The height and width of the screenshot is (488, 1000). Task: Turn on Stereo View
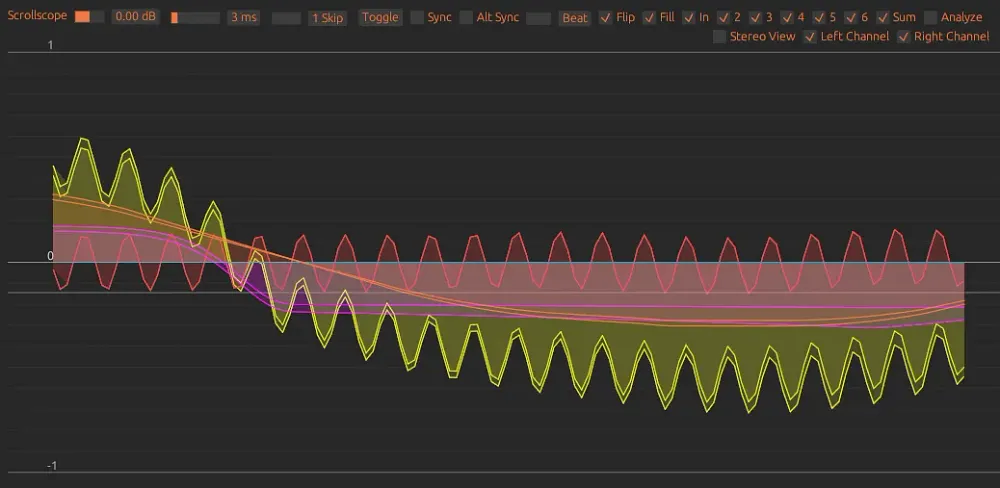(x=720, y=37)
